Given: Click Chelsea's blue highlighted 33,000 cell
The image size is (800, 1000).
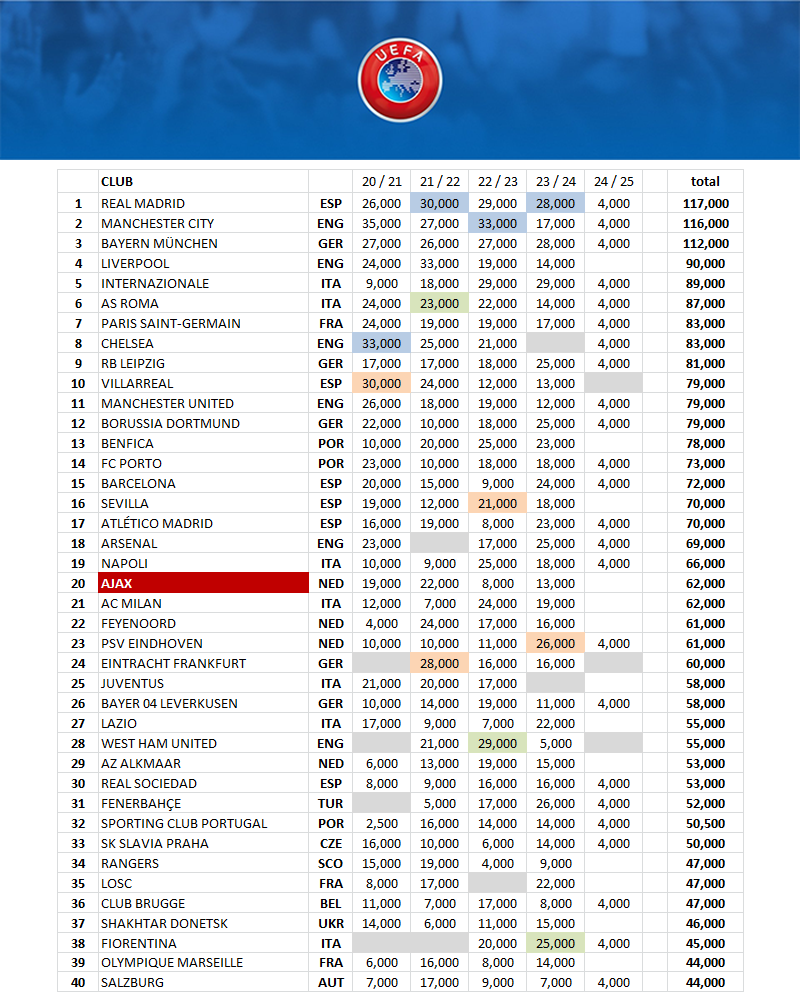Looking at the screenshot, I should click(x=381, y=343).
